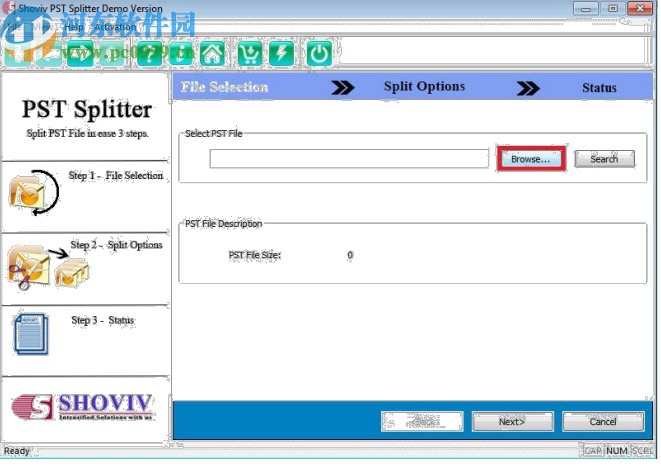Click the 'Step 1 - File Selection' label
661x469 pixels.
point(116,176)
